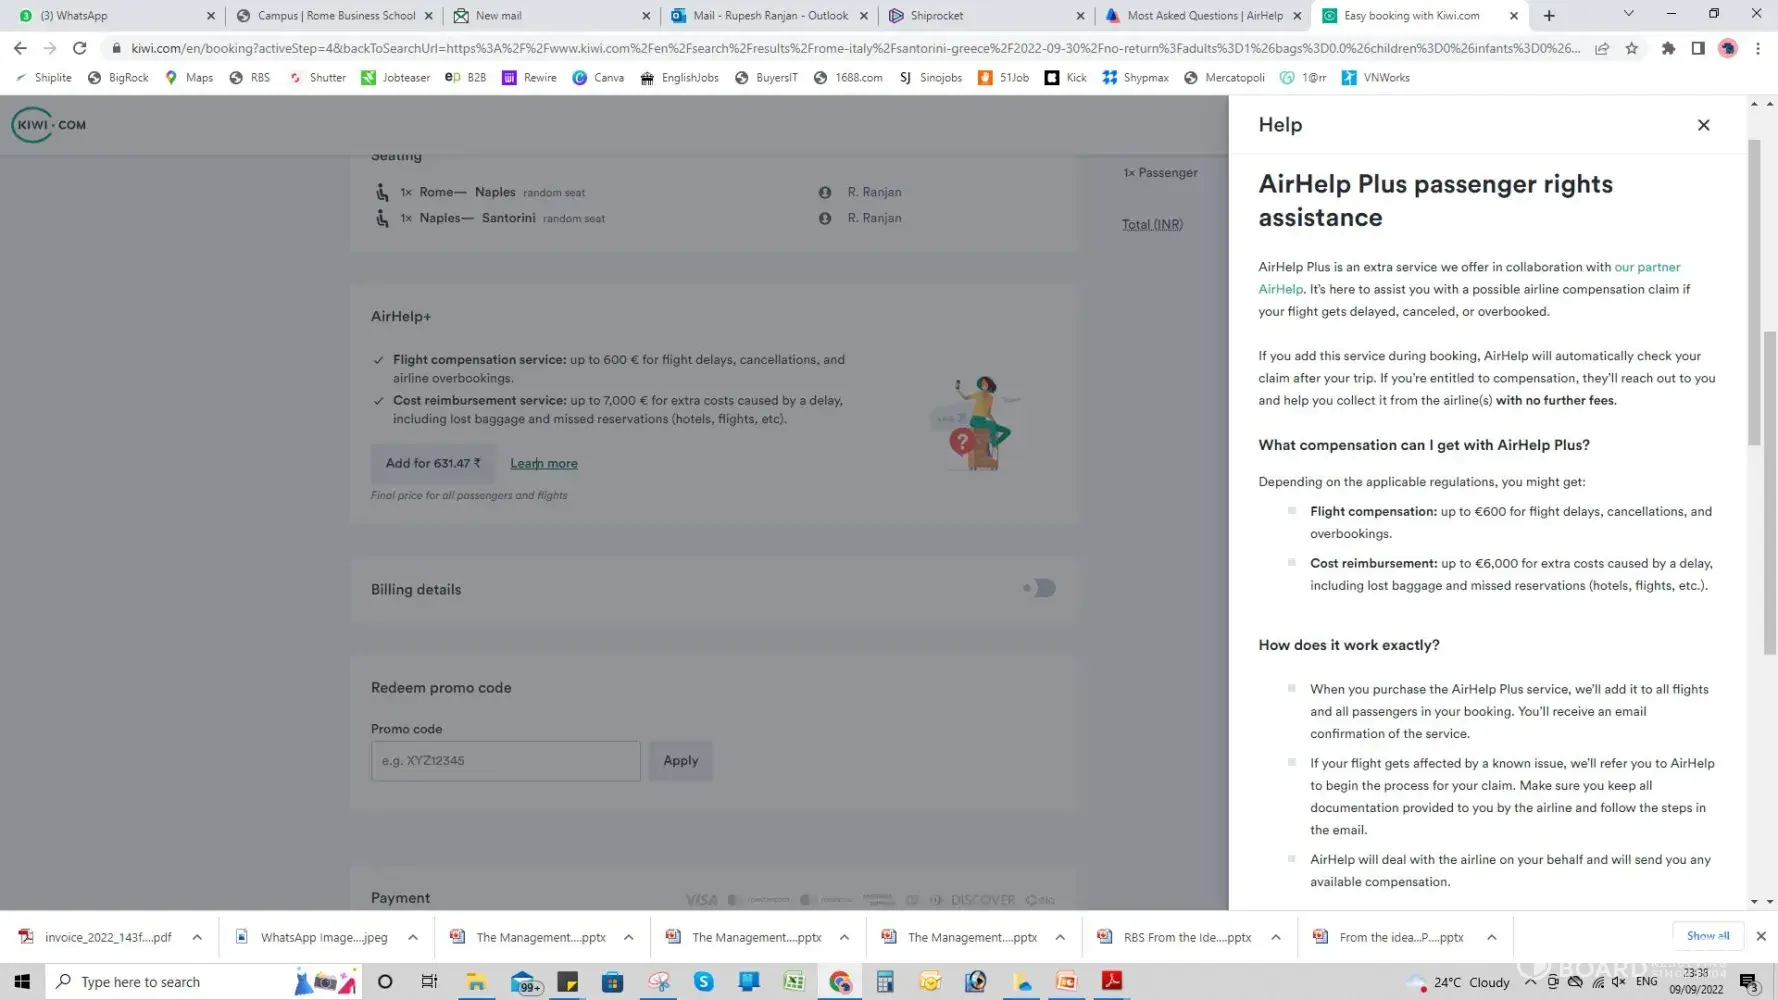This screenshot has height=1000, width=1778.
Task: Switch to Mail - Rupesh Ranjan Outlook tab
Action: click(x=770, y=15)
